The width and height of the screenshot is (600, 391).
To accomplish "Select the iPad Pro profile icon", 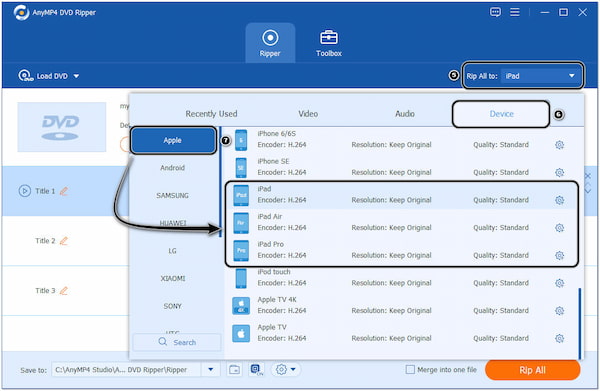I will click(241, 250).
